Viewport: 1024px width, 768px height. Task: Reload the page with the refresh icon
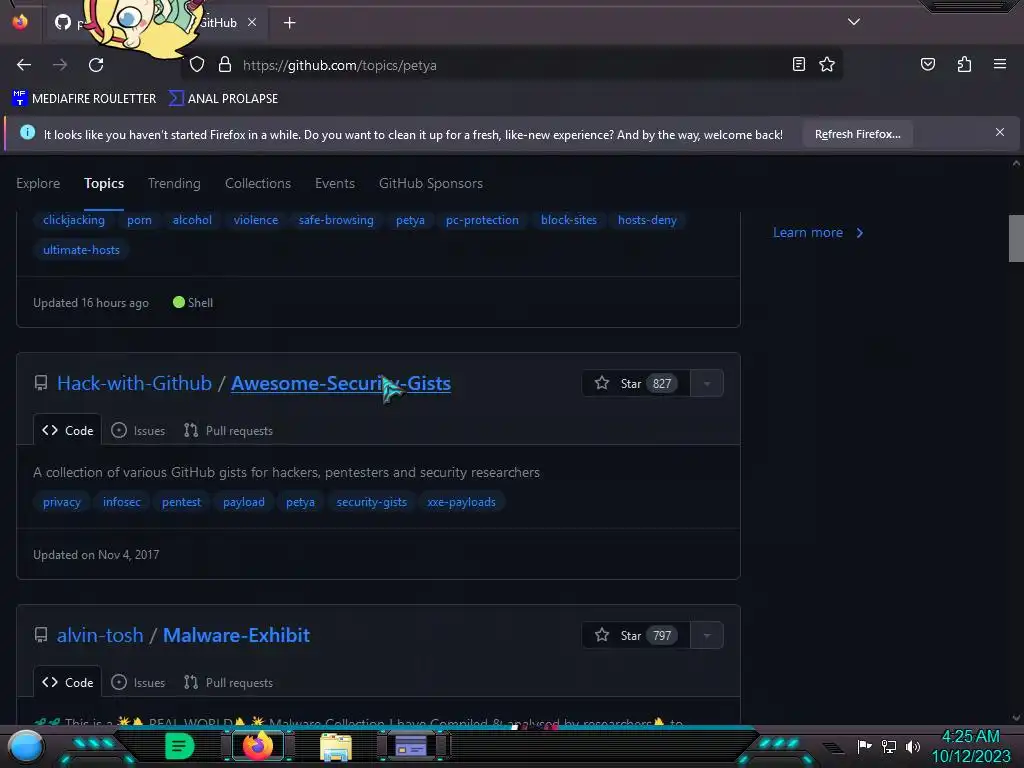click(x=96, y=65)
